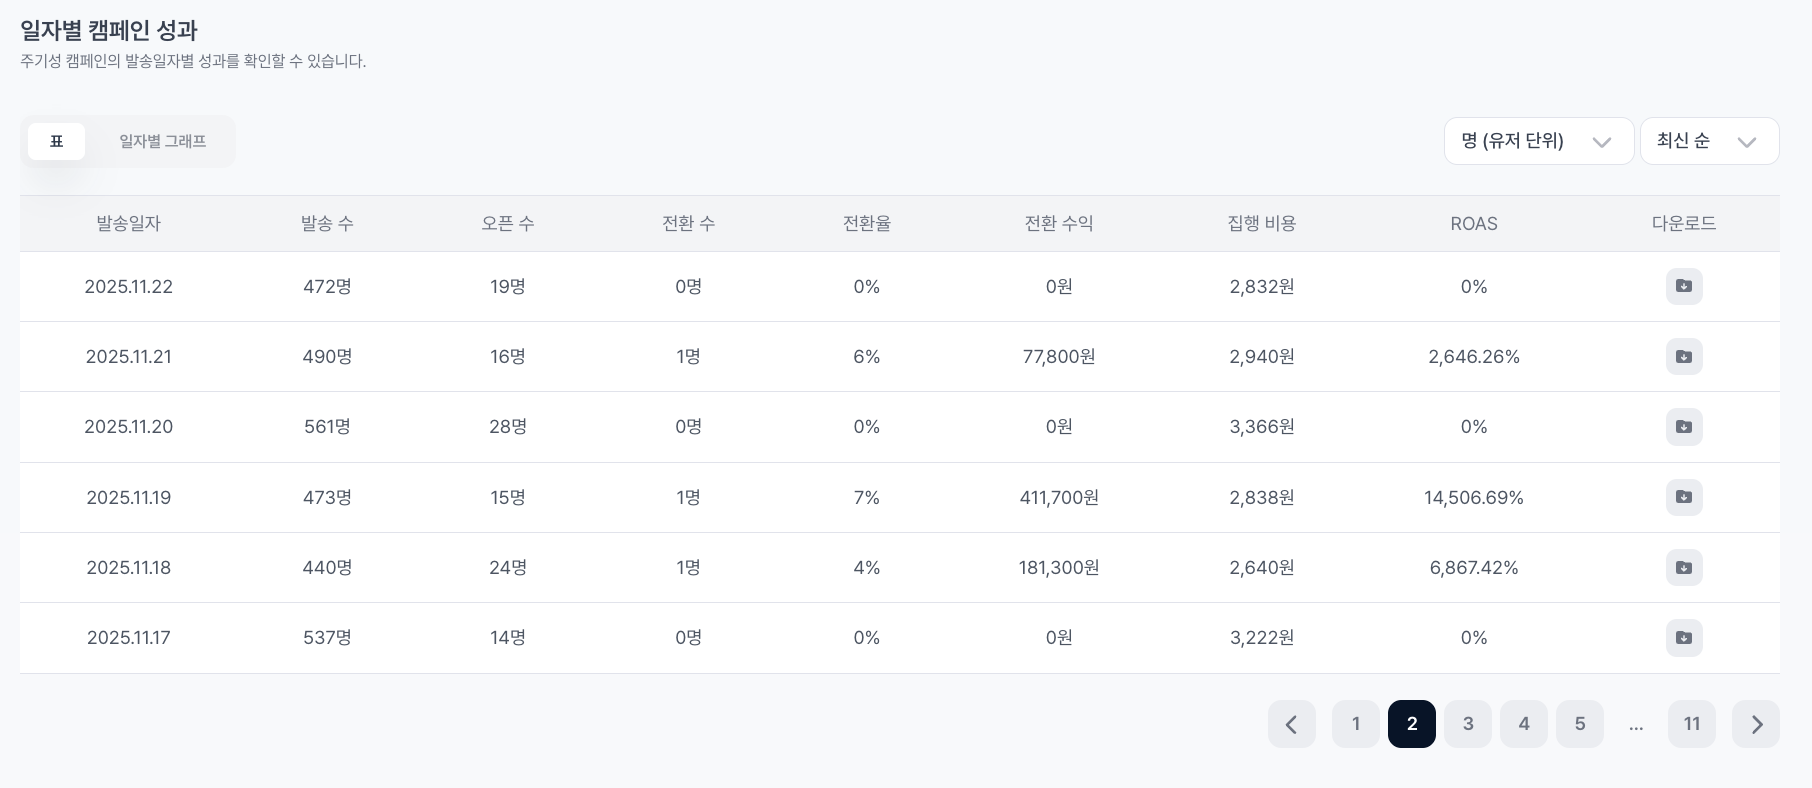
Task: Select the 2025.11.17 date cell
Action: pos(128,638)
